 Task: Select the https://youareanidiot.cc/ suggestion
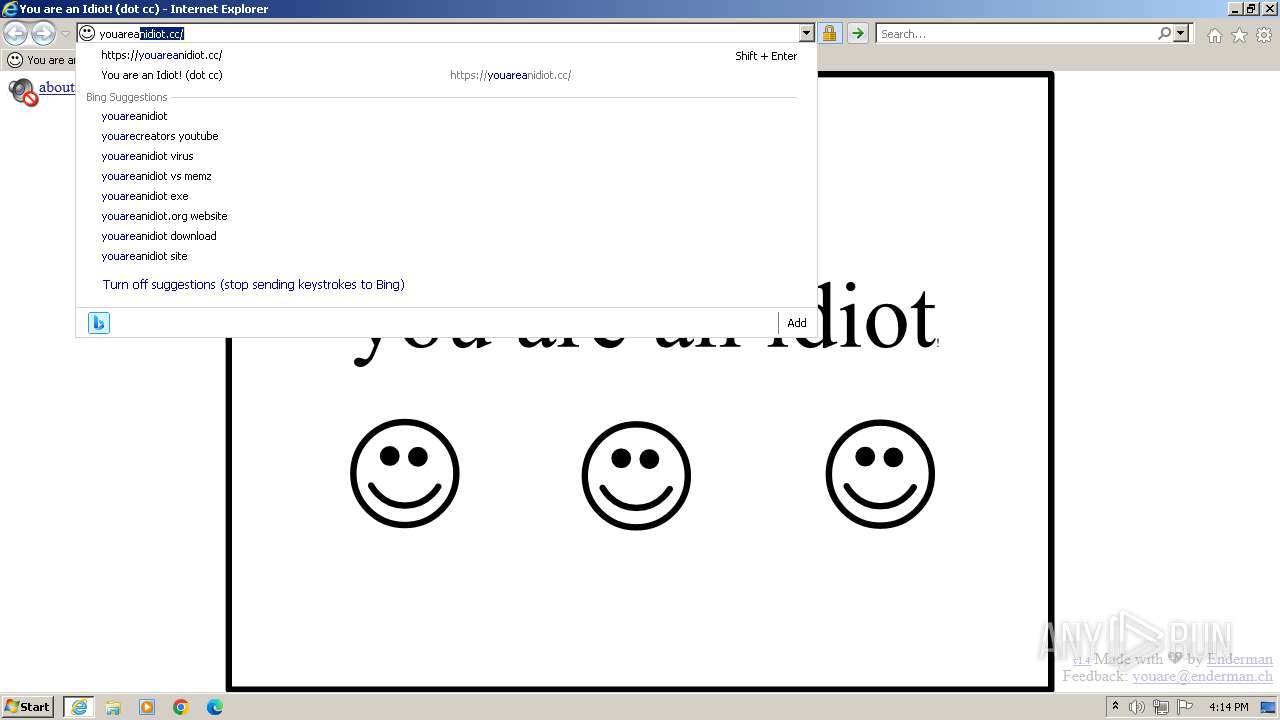coord(446,56)
